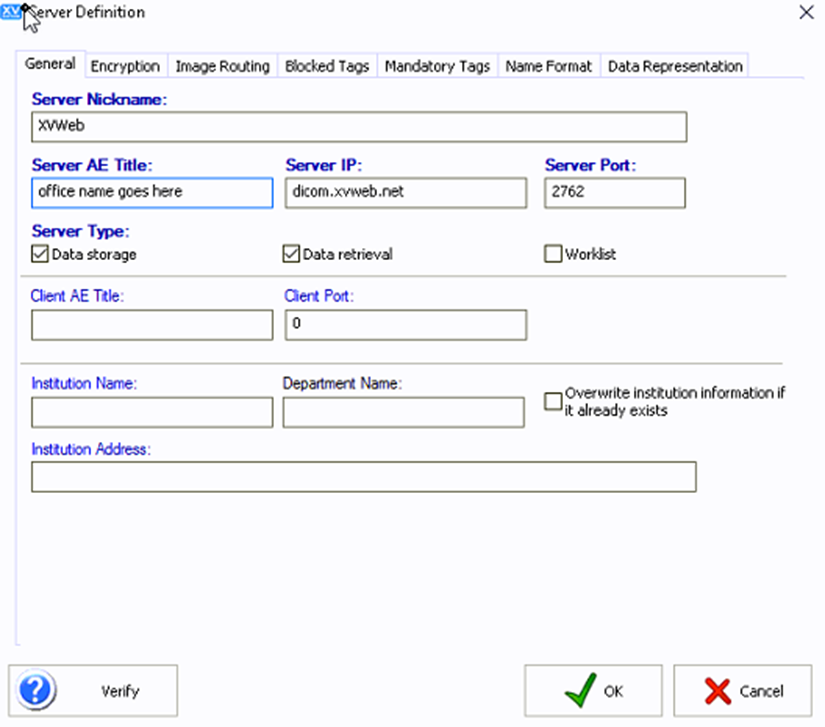Select the Blocked Tags tab
Image resolution: width=825 pixels, height=727 pixels.
pyautogui.click(x=327, y=66)
